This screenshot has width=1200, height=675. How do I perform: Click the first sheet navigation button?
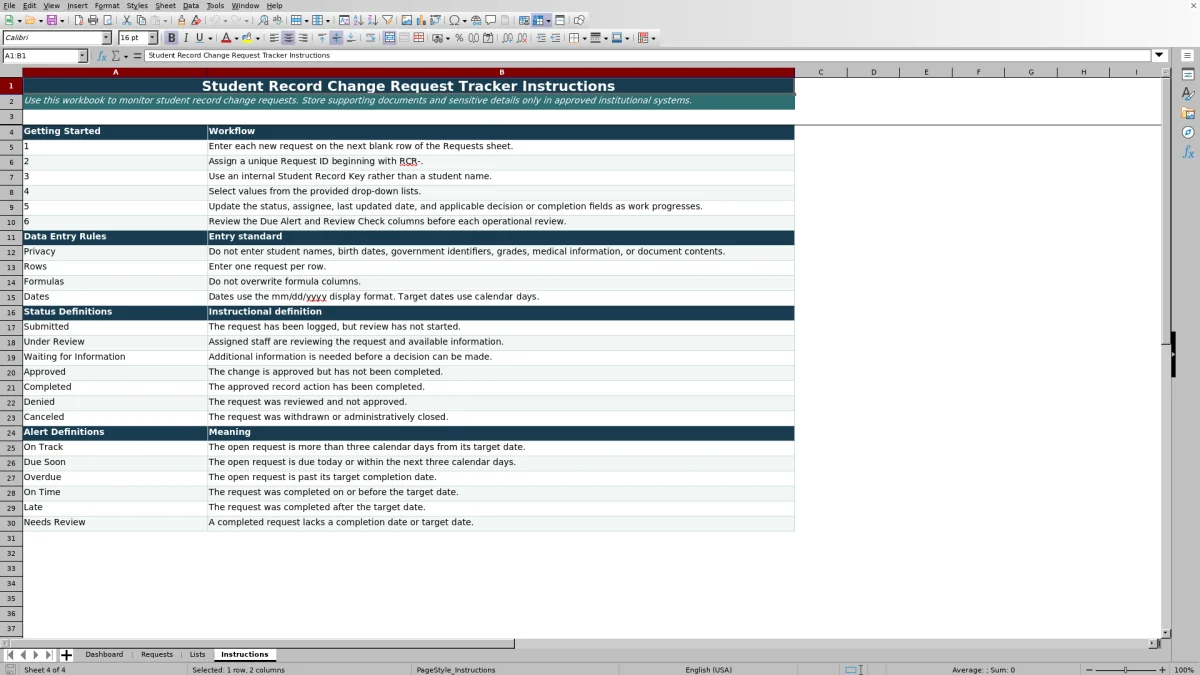pos(9,655)
